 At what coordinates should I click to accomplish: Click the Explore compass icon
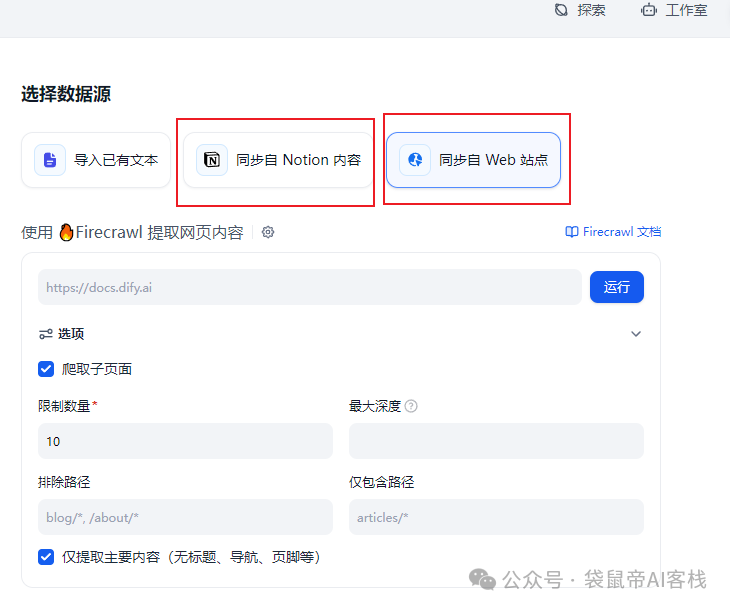click(x=561, y=10)
